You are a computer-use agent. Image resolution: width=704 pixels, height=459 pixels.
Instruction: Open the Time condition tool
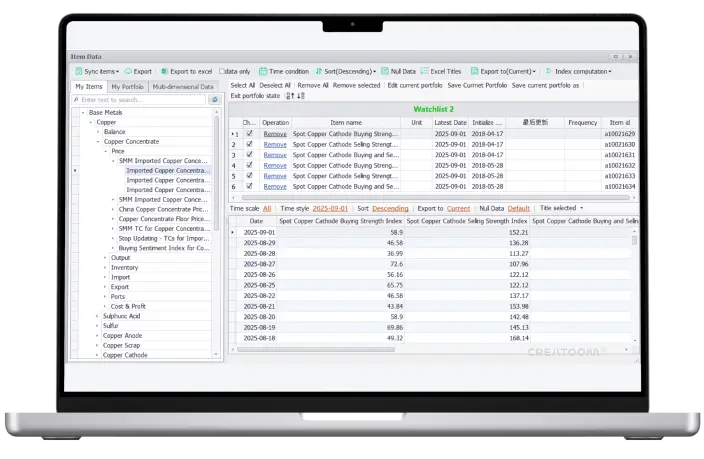point(263,72)
